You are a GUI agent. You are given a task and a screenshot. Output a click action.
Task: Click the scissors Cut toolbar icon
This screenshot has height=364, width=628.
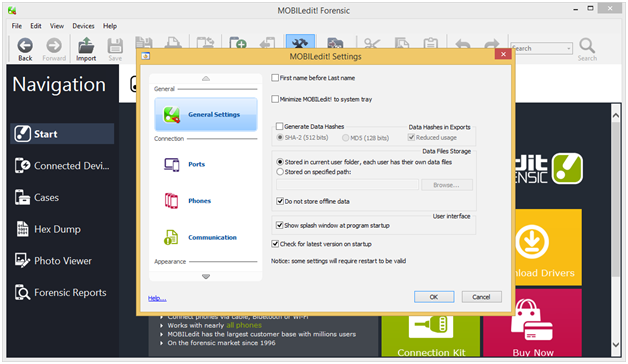click(x=372, y=43)
